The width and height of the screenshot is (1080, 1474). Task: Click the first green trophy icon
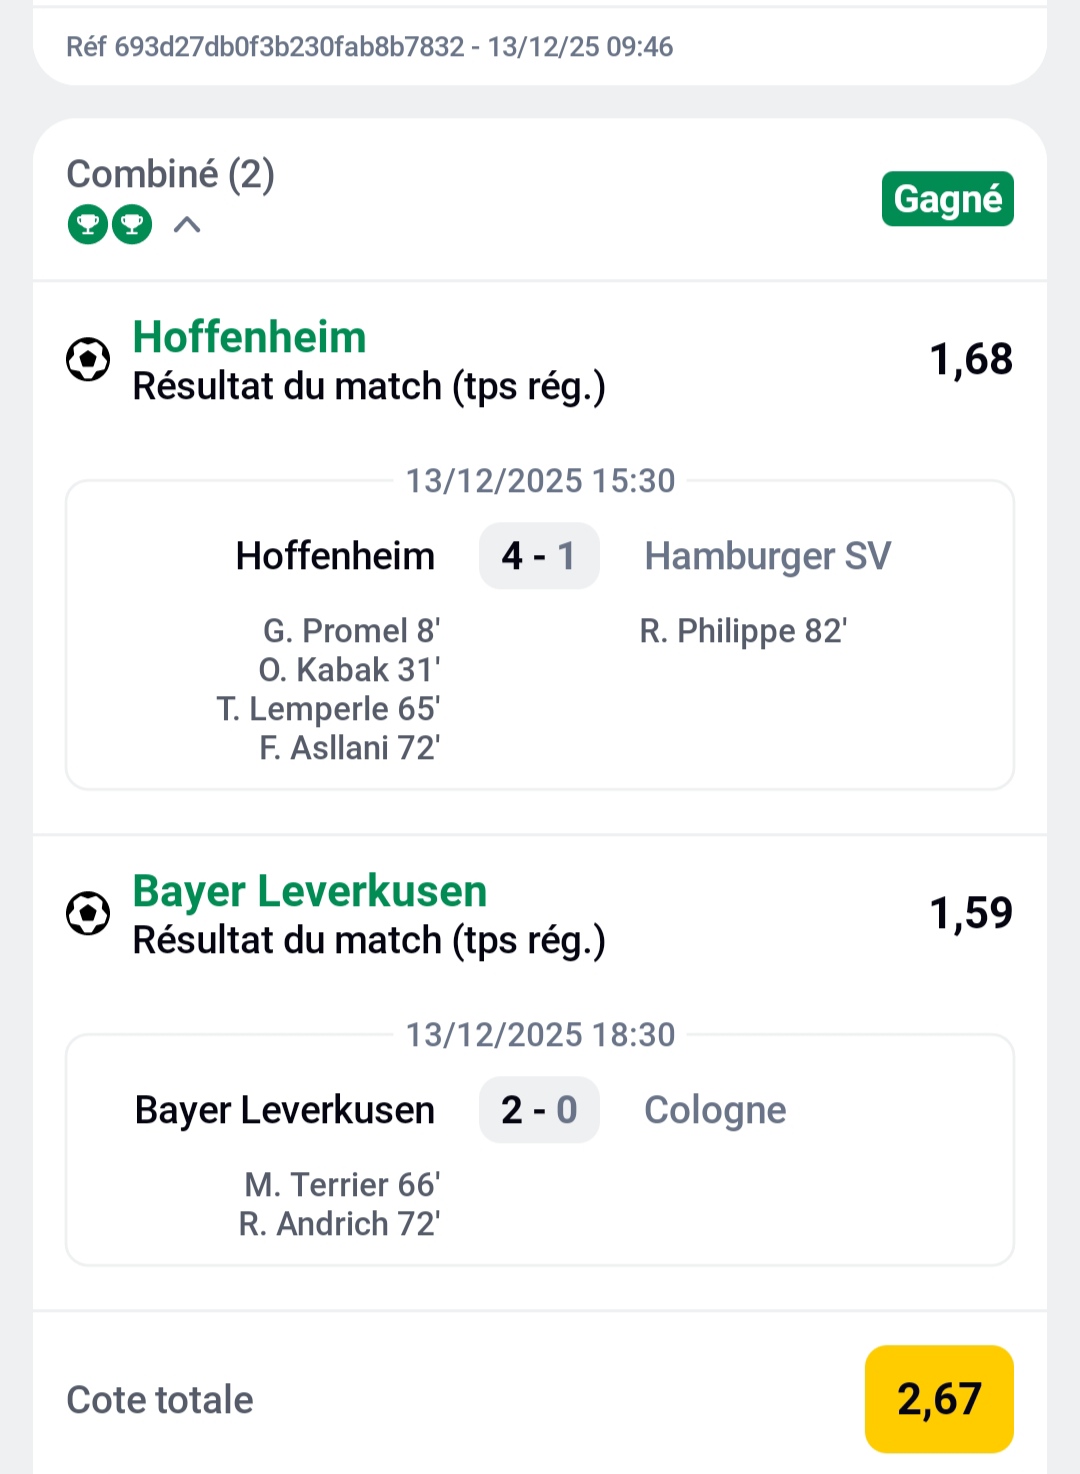pos(88,224)
